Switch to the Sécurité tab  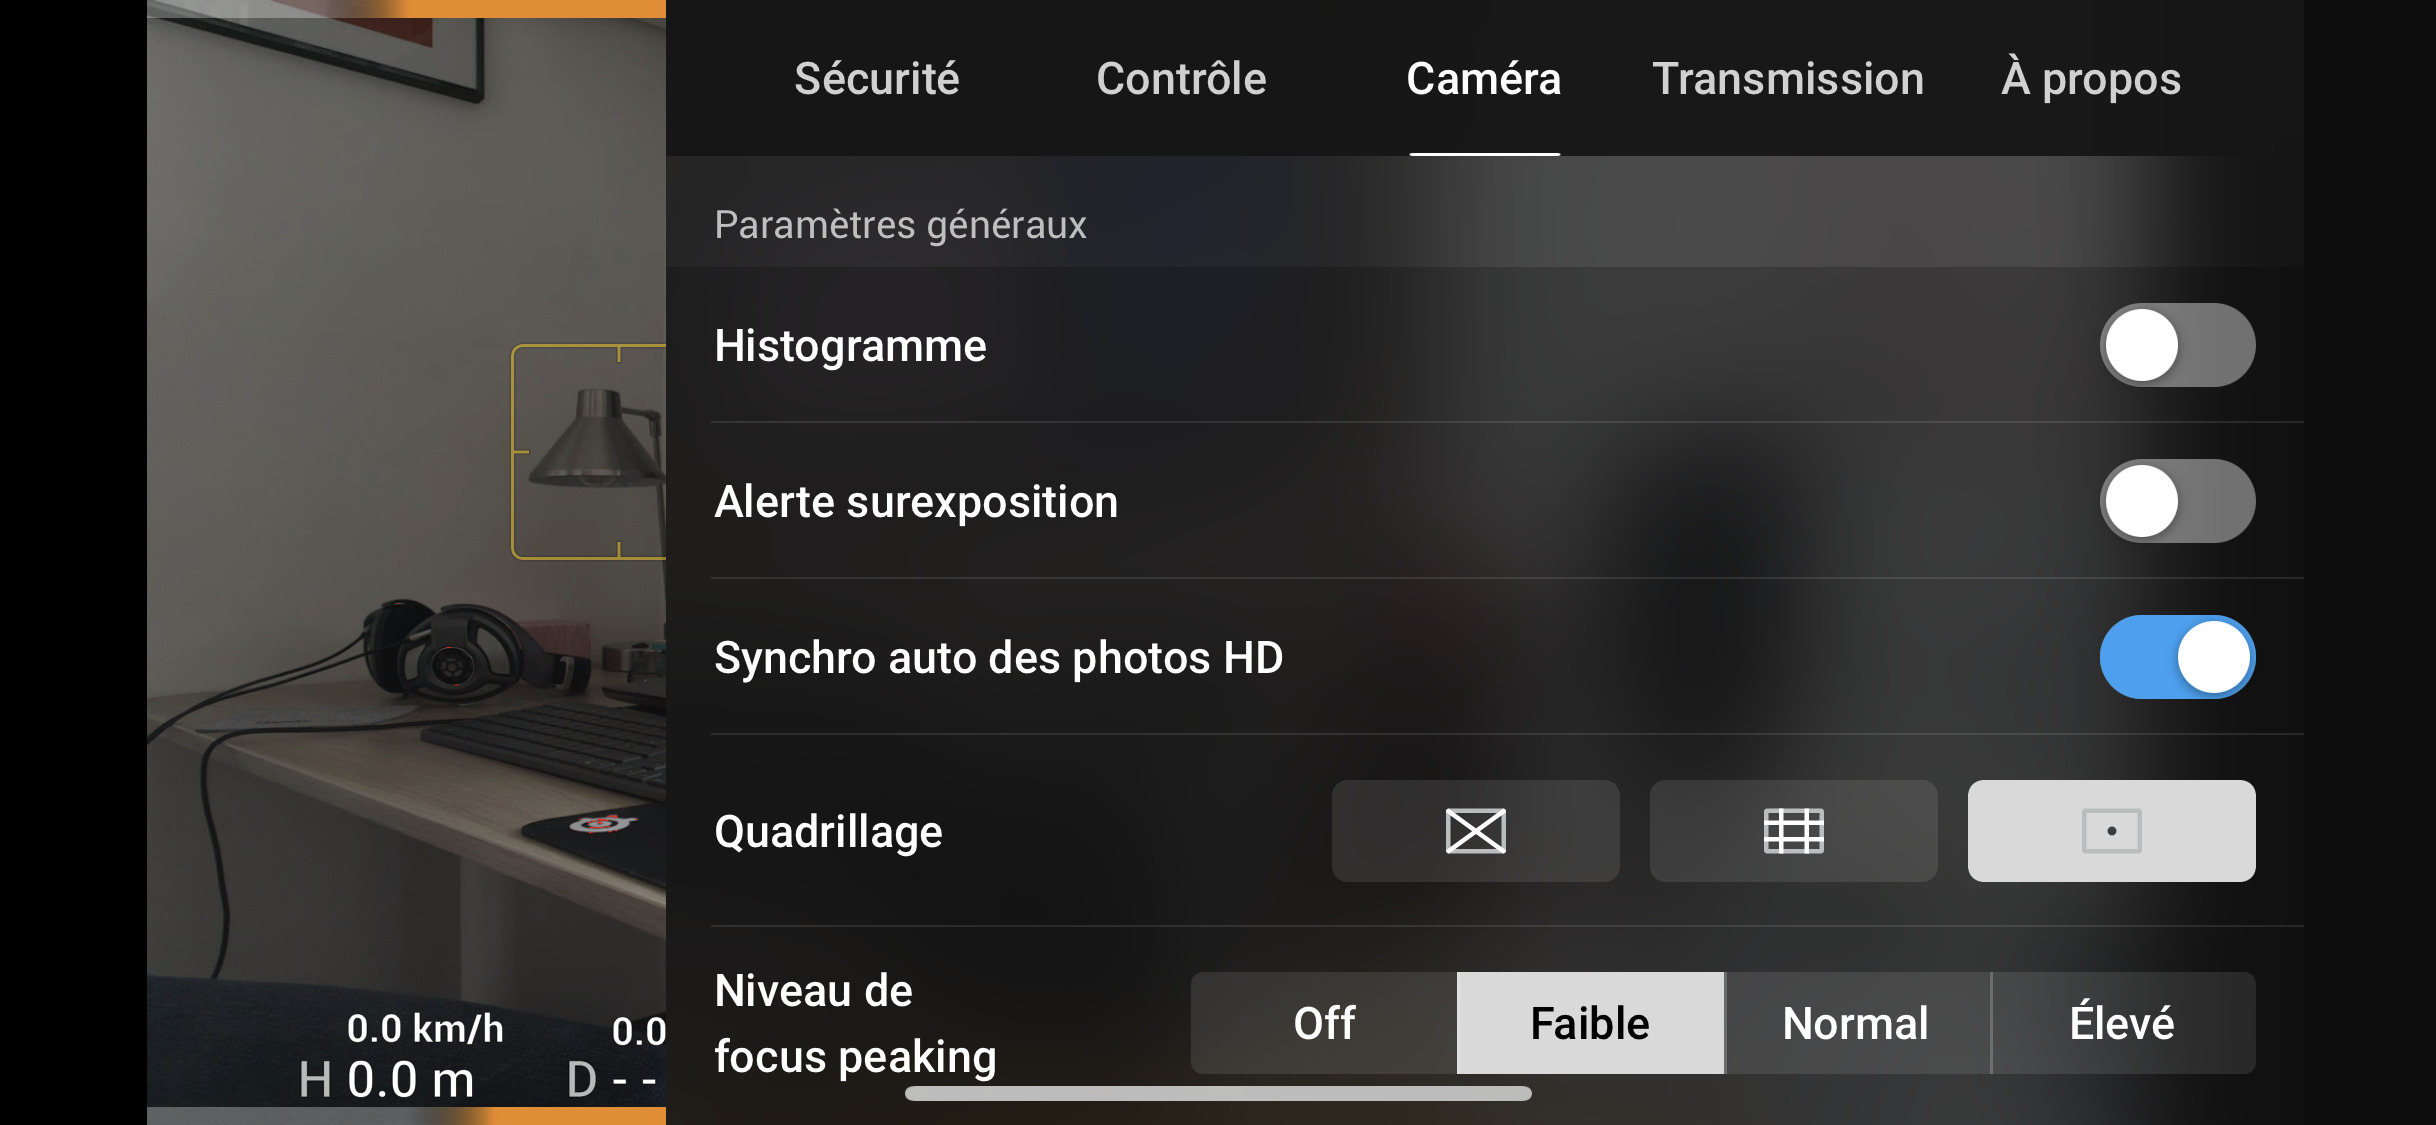tap(878, 78)
